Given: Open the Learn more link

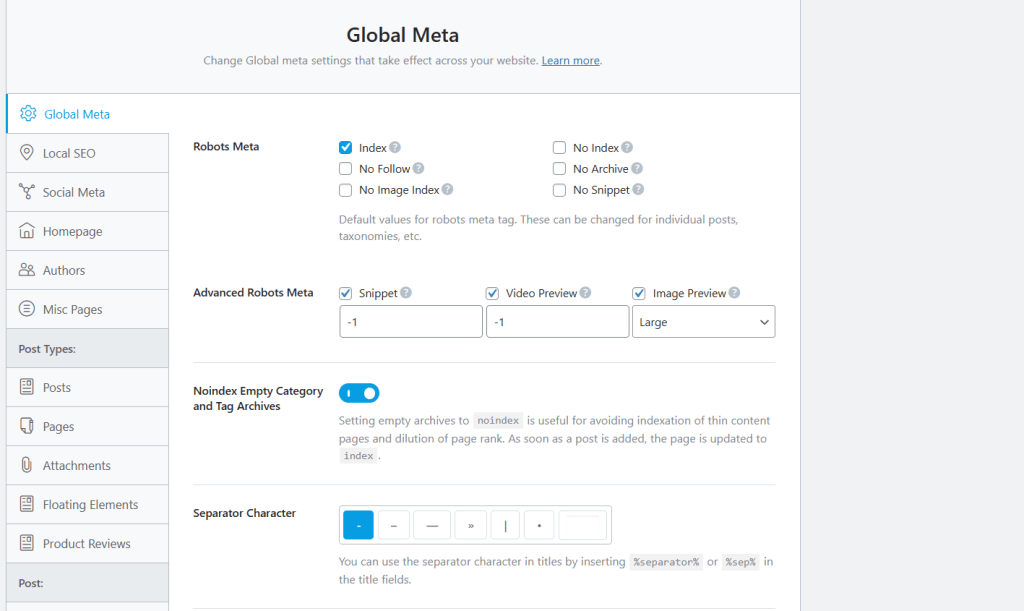Looking at the screenshot, I should 570,61.
